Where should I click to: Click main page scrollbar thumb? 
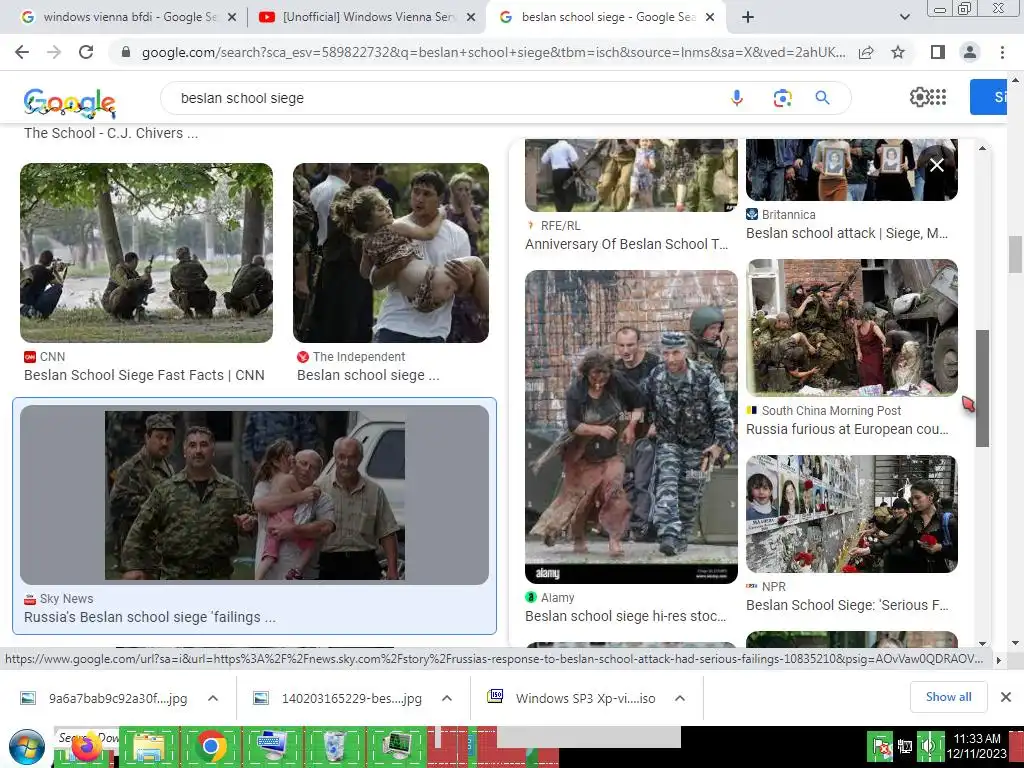[x=1016, y=254]
